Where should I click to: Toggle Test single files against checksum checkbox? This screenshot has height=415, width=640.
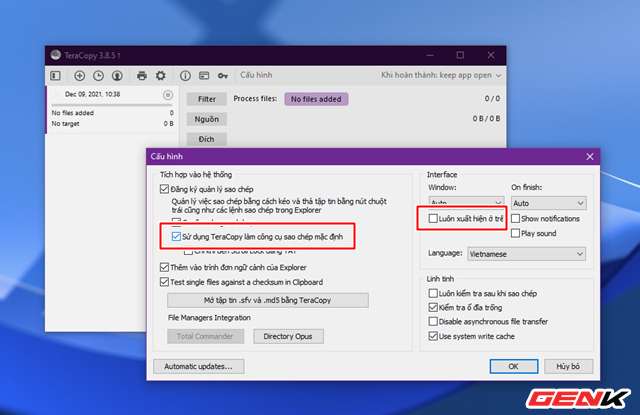point(164,282)
